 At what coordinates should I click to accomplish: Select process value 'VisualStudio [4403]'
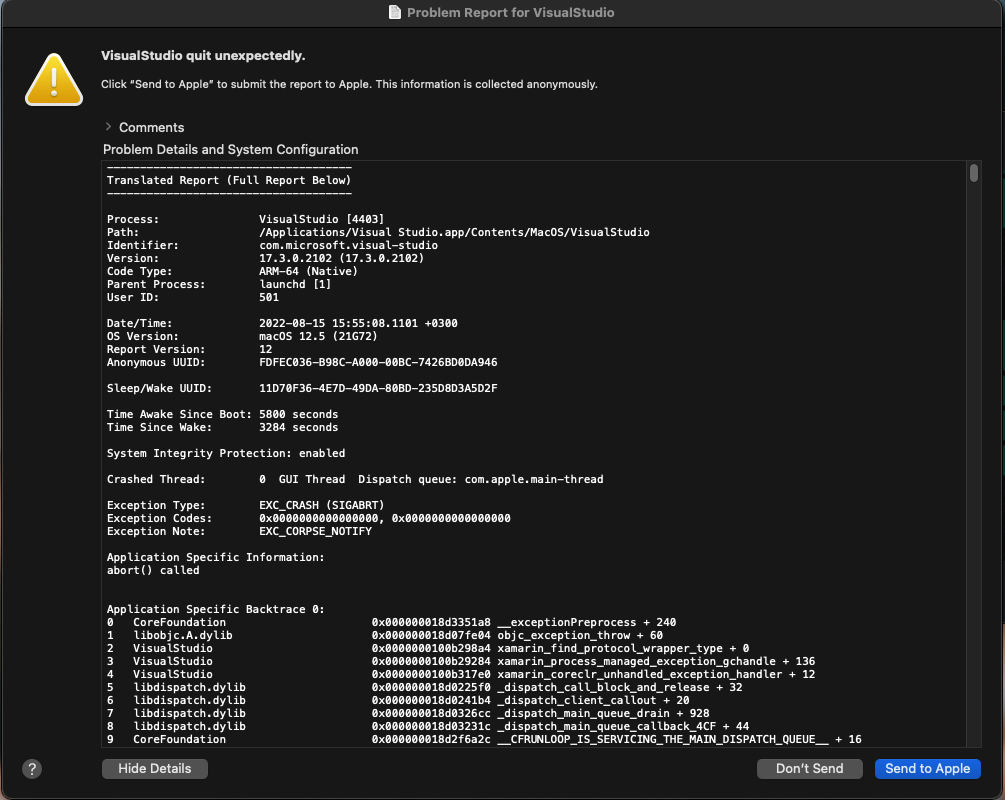tap(321, 219)
